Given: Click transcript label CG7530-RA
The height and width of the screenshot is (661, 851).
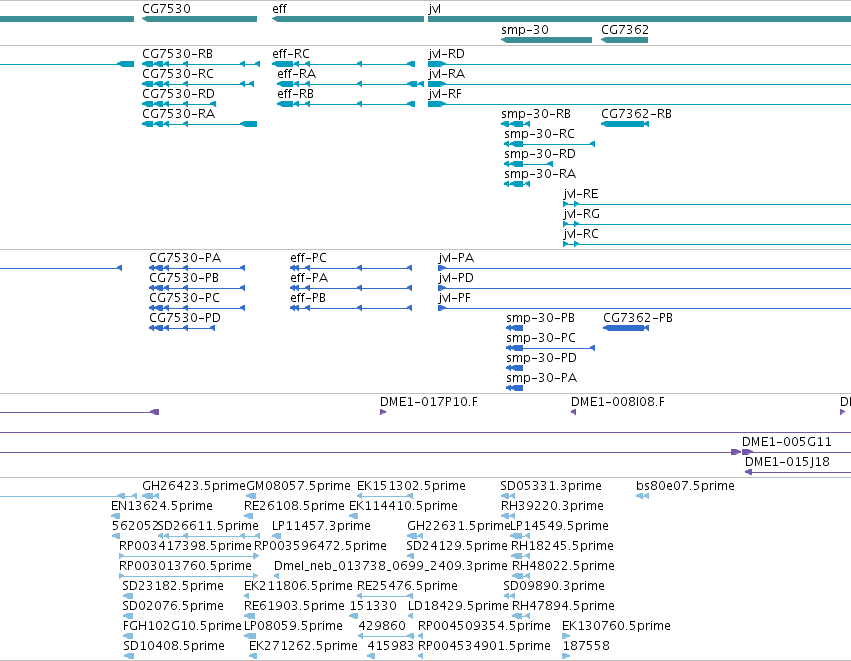Looking at the screenshot, I should click(179, 114).
